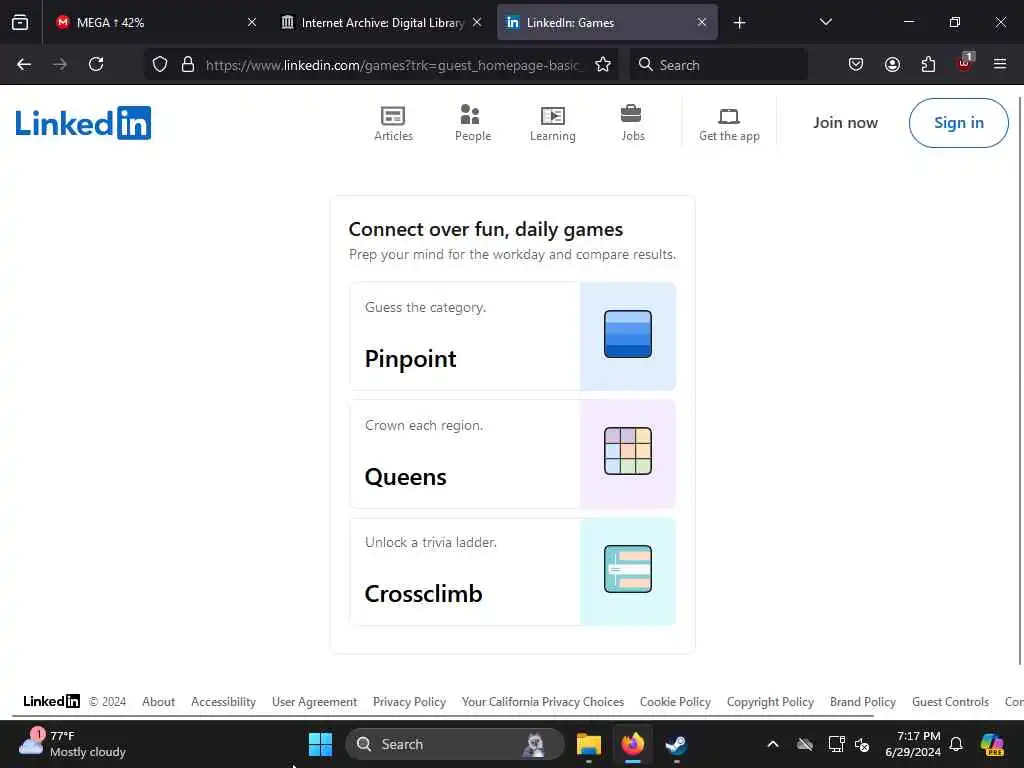Viewport: 1024px width, 768px height.
Task: Open the notifications bell icon
Action: click(956, 744)
